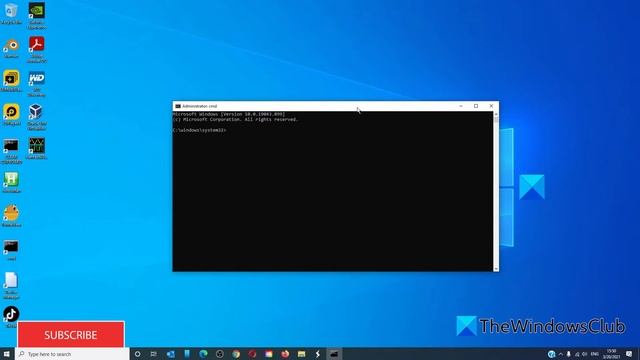Select the orange round desktop shortcut

click(x=11, y=216)
